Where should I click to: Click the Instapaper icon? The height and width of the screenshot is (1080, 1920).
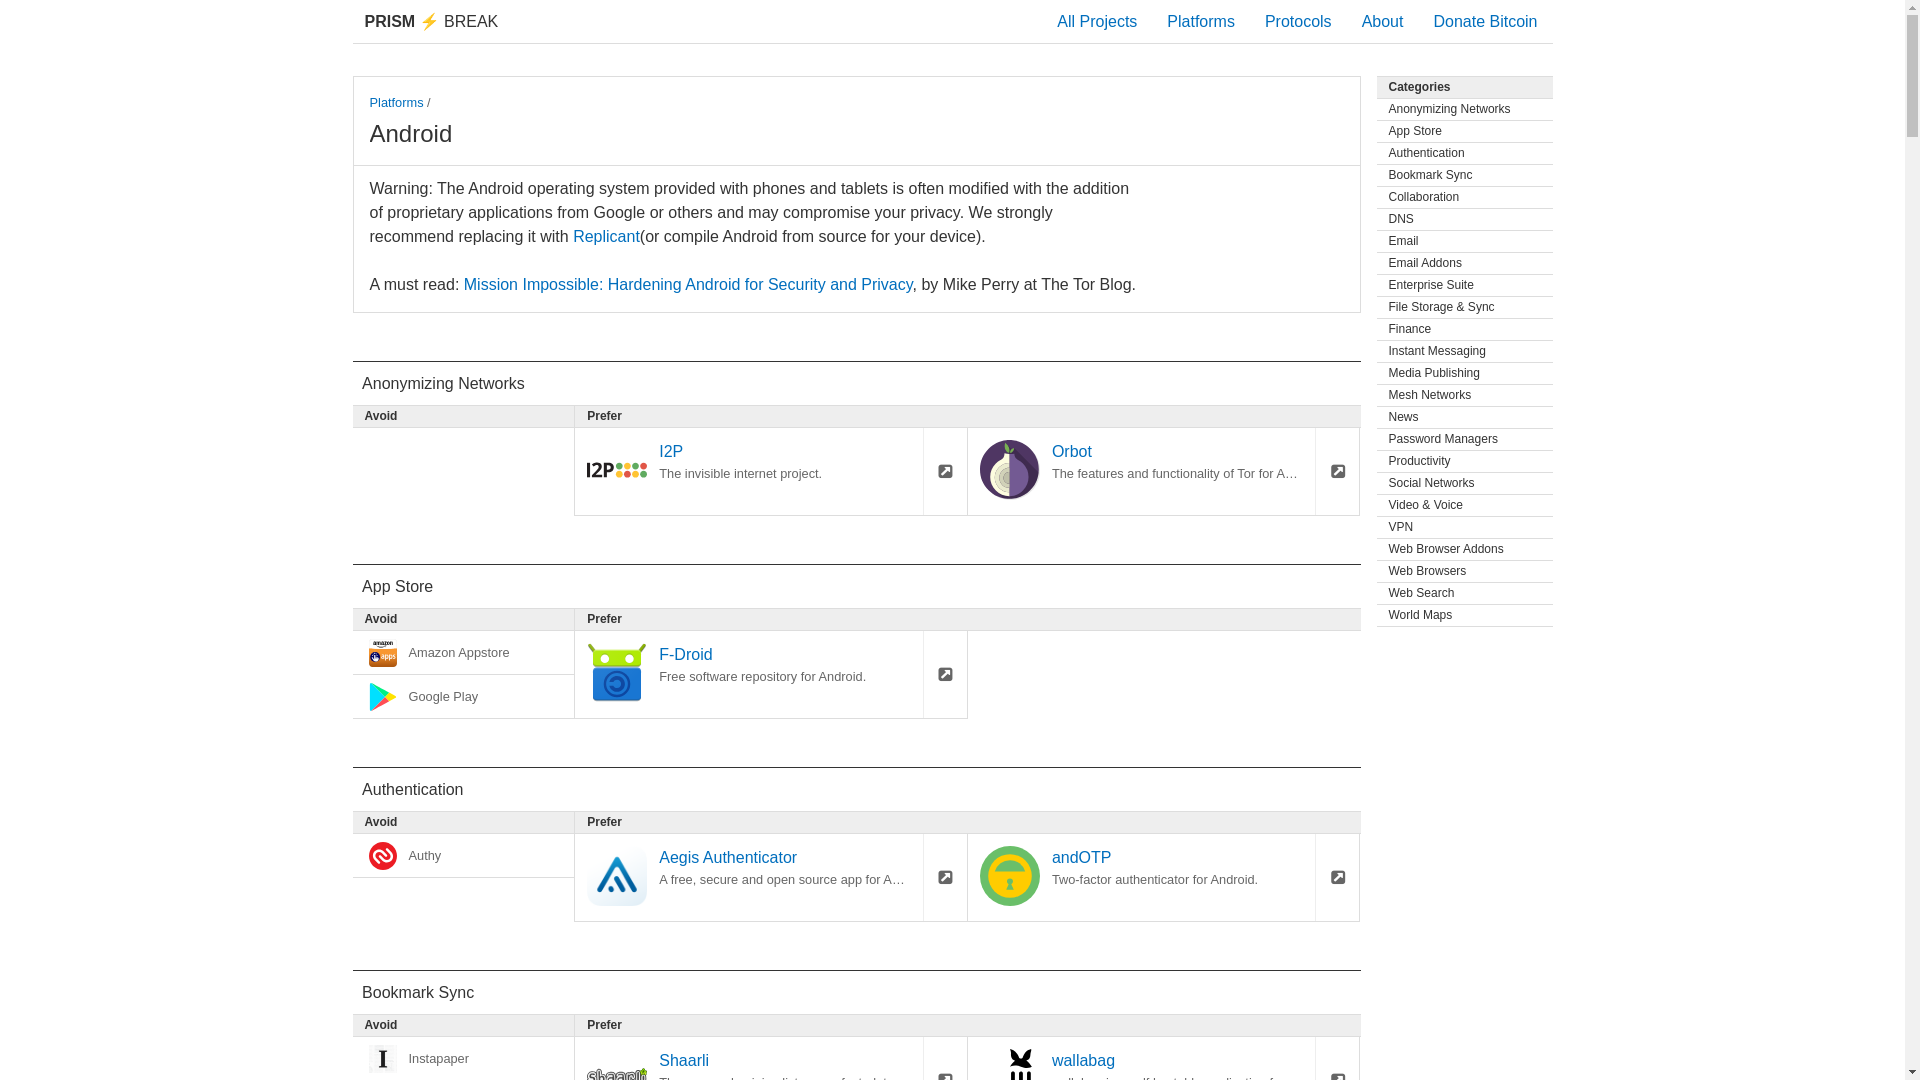coord(383,1059)
